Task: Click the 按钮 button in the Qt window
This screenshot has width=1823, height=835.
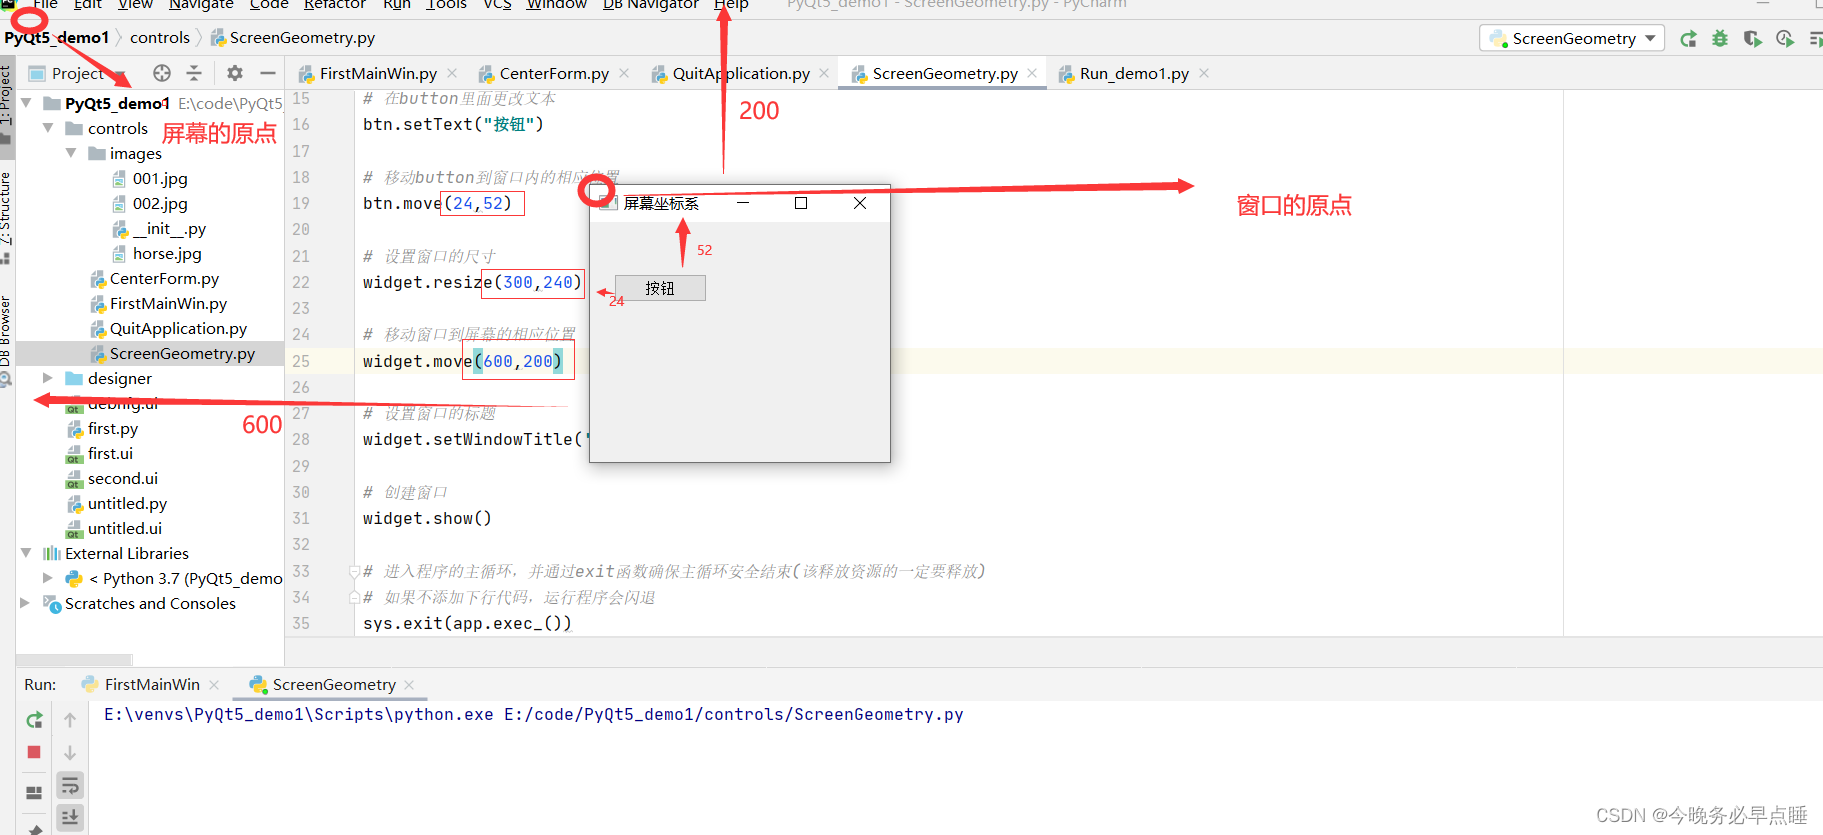Action: tap(660, 288)
